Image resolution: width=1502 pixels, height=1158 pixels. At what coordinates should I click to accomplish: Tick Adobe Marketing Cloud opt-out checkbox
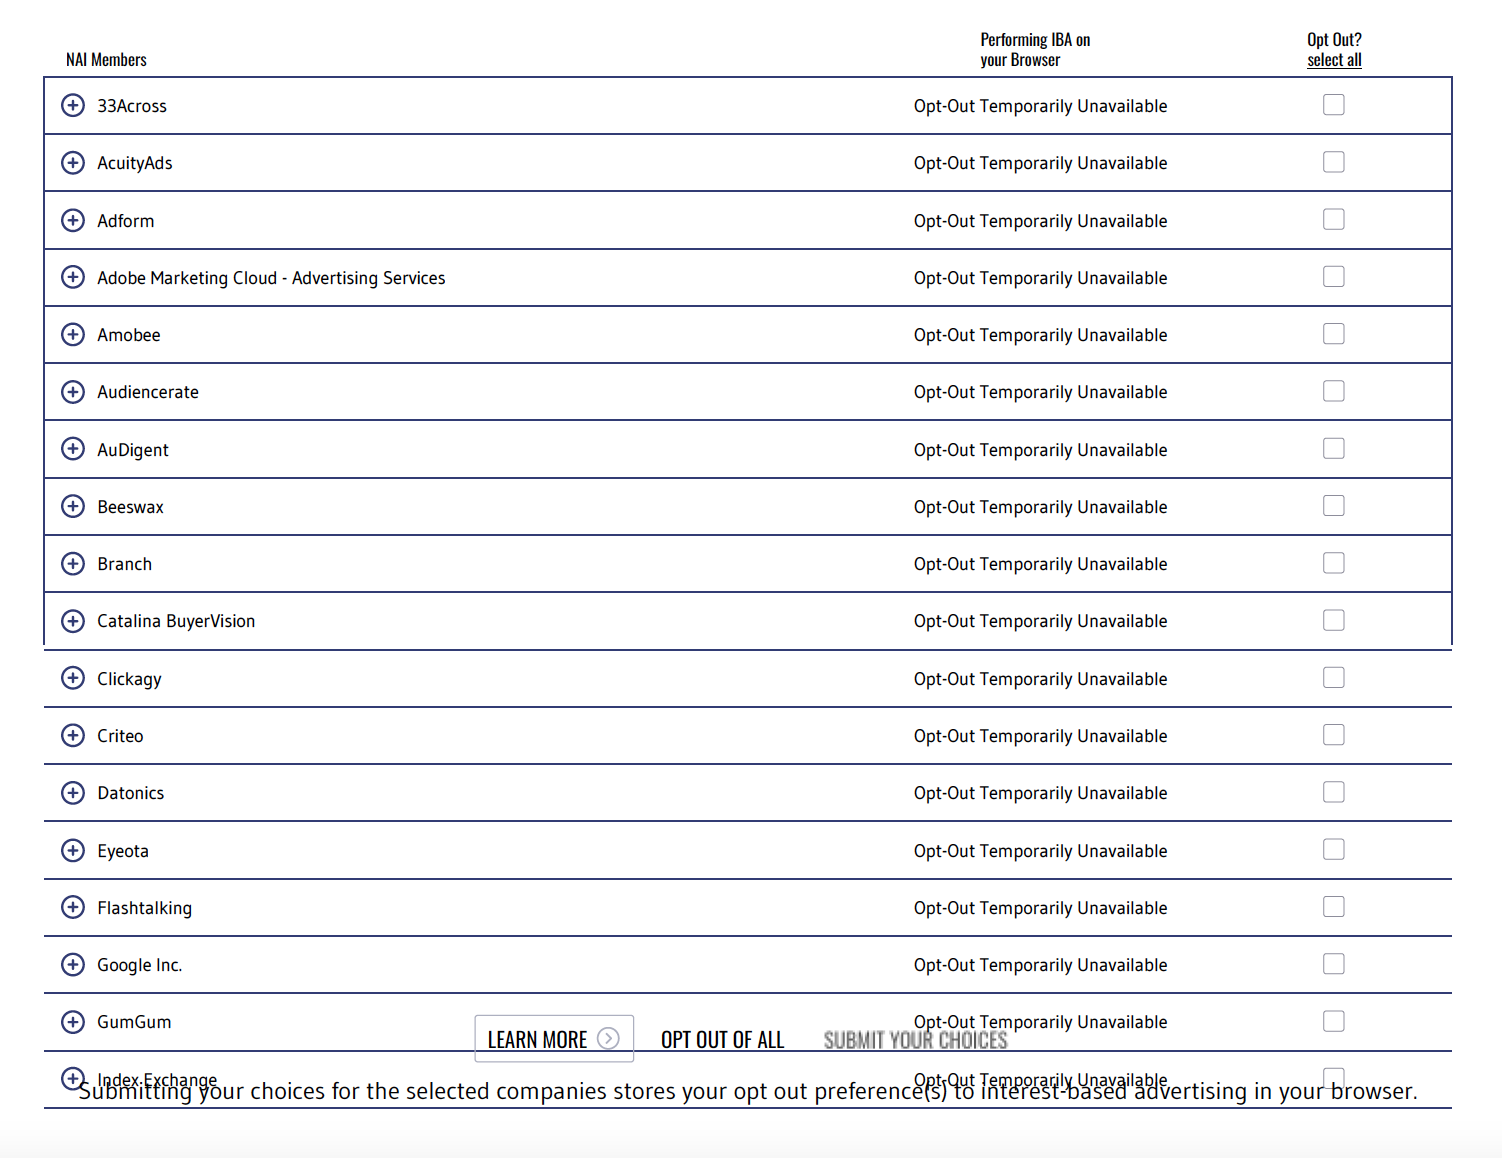(1334, 276)
